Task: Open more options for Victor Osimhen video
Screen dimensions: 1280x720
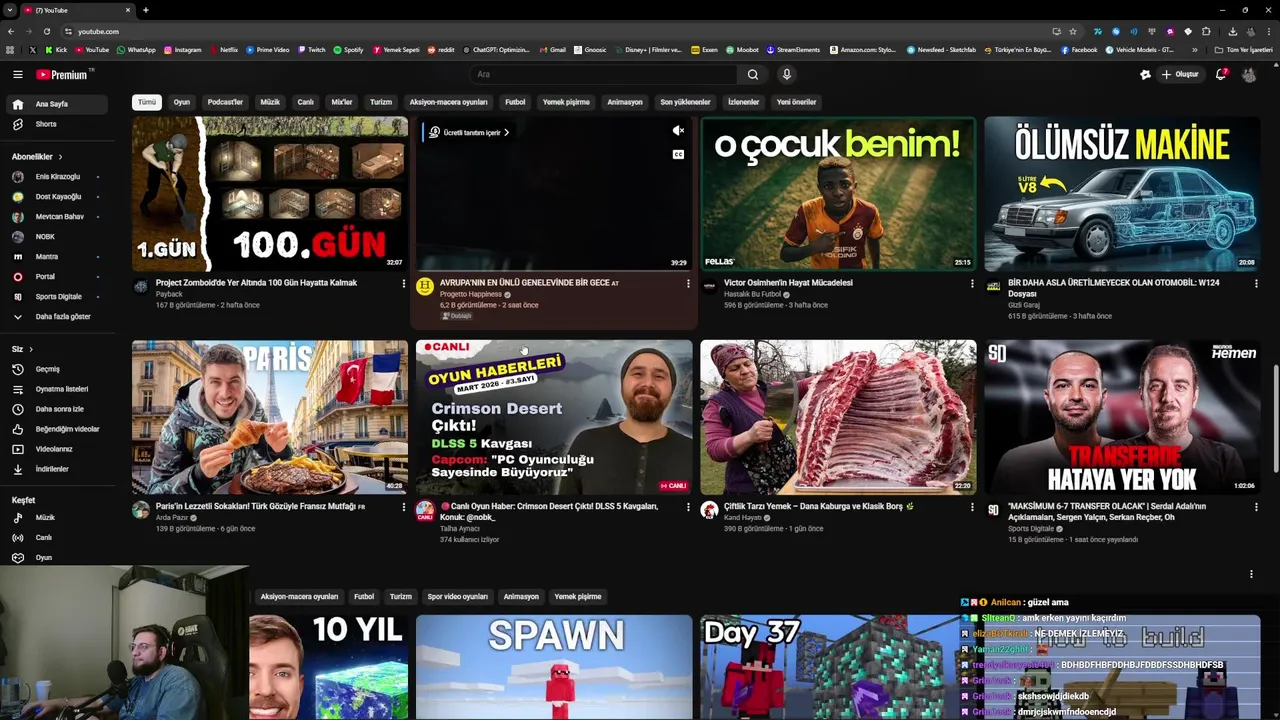Action: 972,284
